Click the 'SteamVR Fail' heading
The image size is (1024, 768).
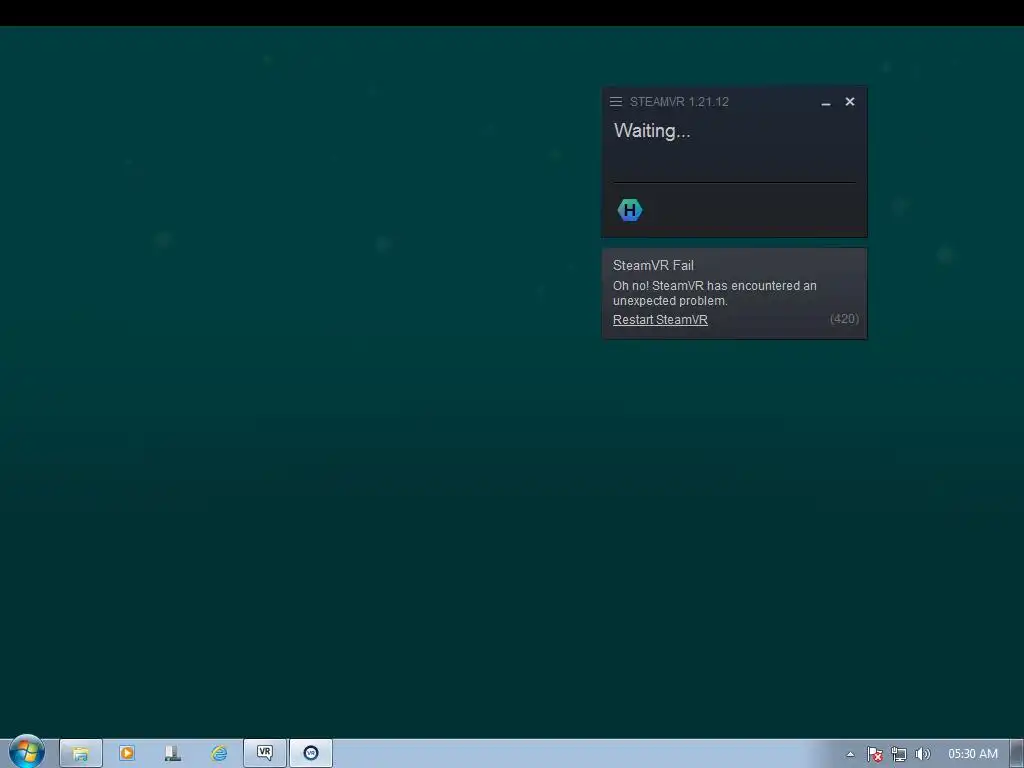click(x=653, y=265)
